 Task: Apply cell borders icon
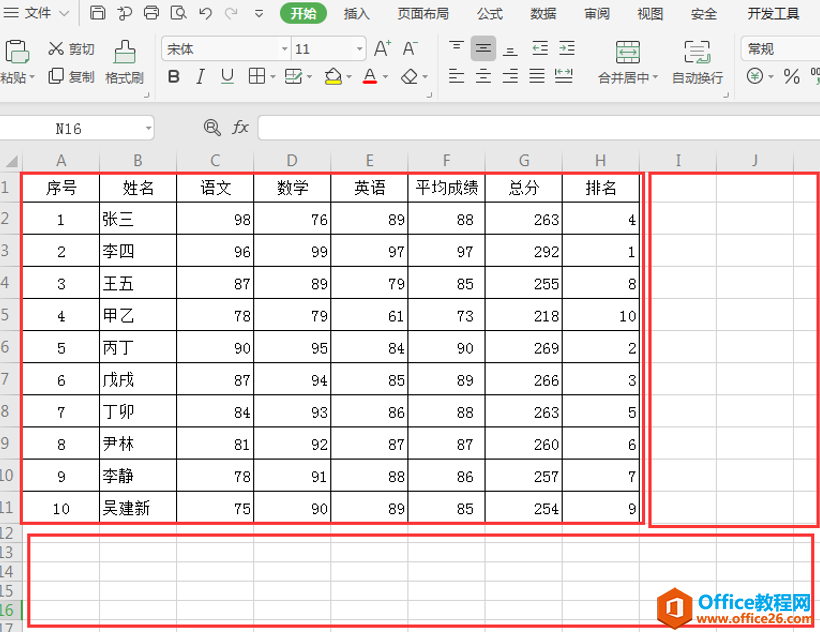click(257, 76)
